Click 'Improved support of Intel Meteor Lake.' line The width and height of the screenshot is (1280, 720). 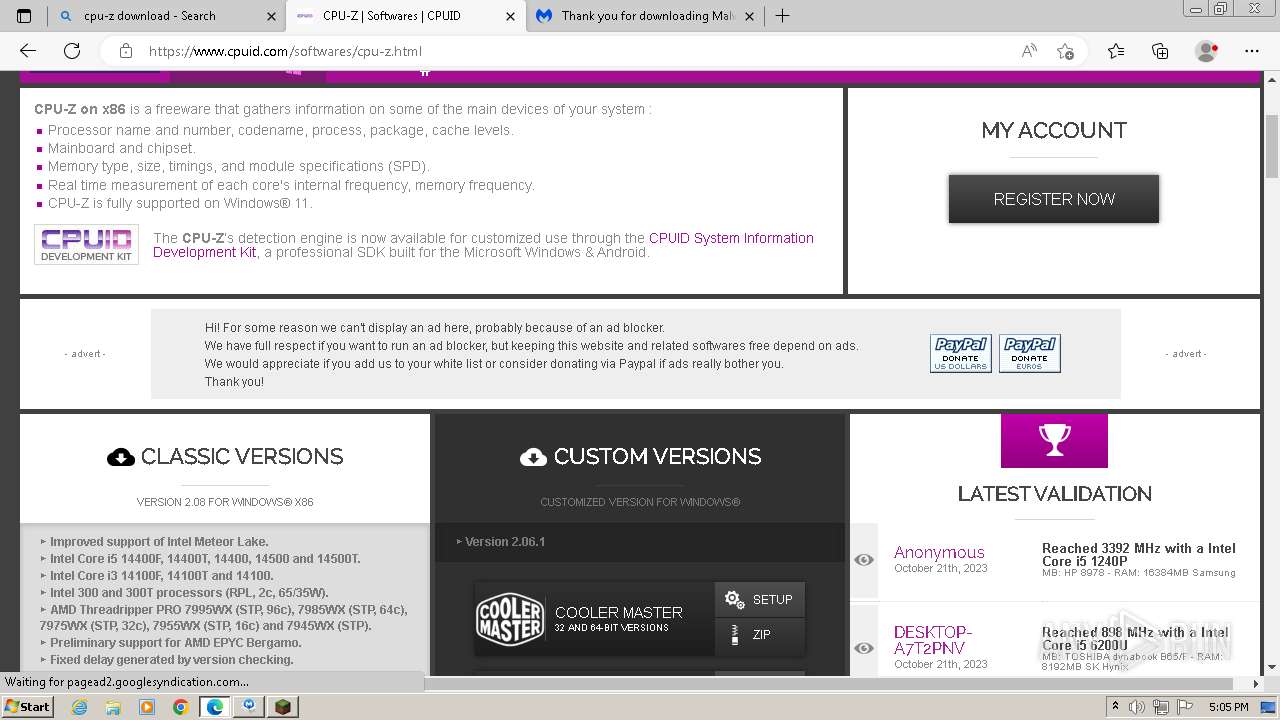159,542
